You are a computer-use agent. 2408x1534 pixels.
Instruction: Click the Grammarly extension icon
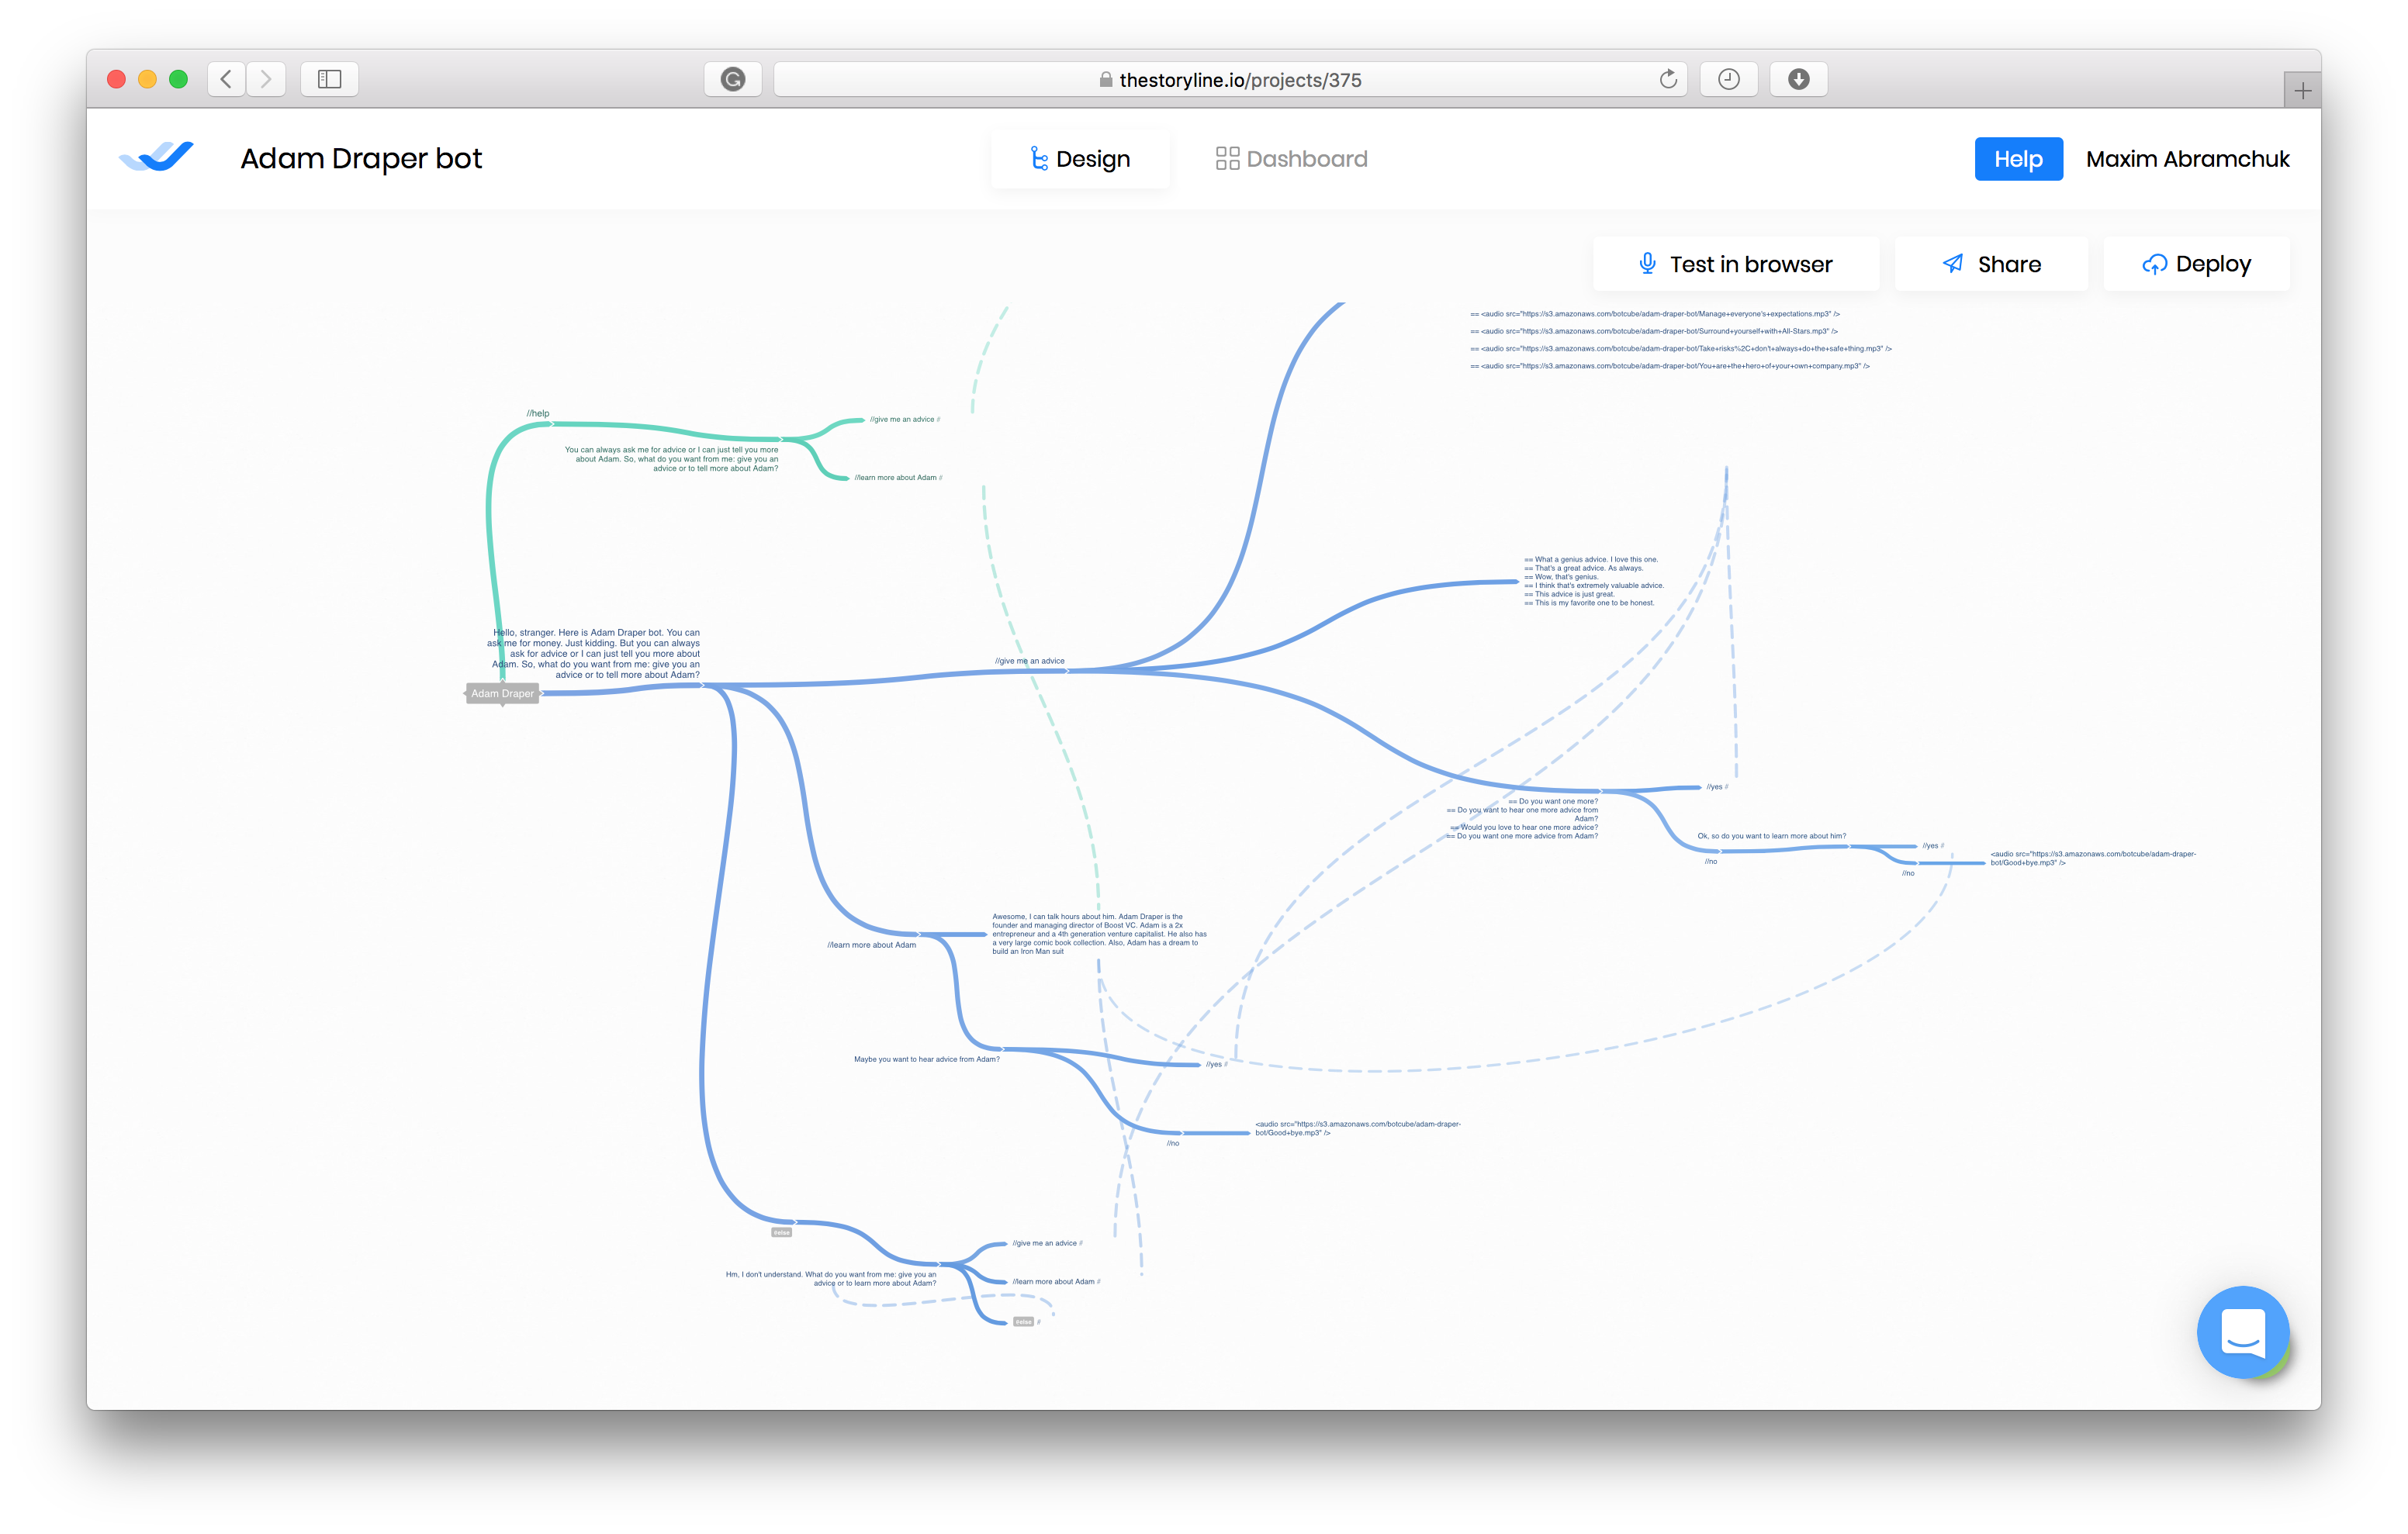click(732, 79)
